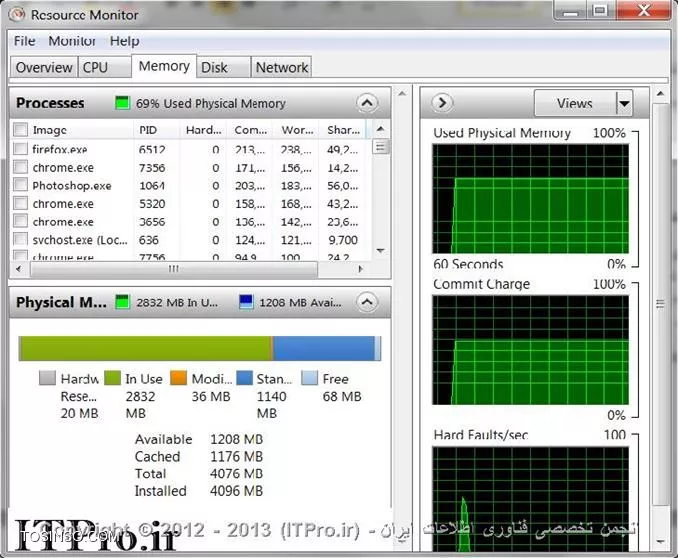Sort by Hard Faults column header
Viewport: 678px width, 558px height.
tap(203, 130)
